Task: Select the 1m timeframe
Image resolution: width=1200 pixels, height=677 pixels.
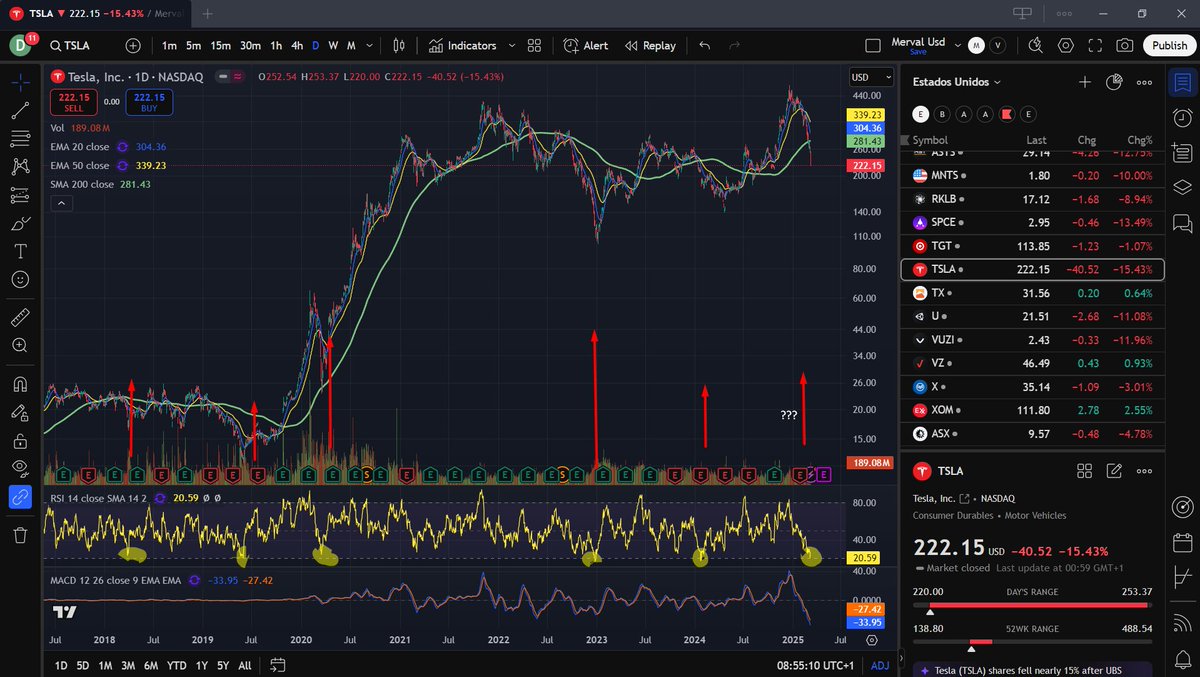Action: pyautogui.click(x=169, y=45)
